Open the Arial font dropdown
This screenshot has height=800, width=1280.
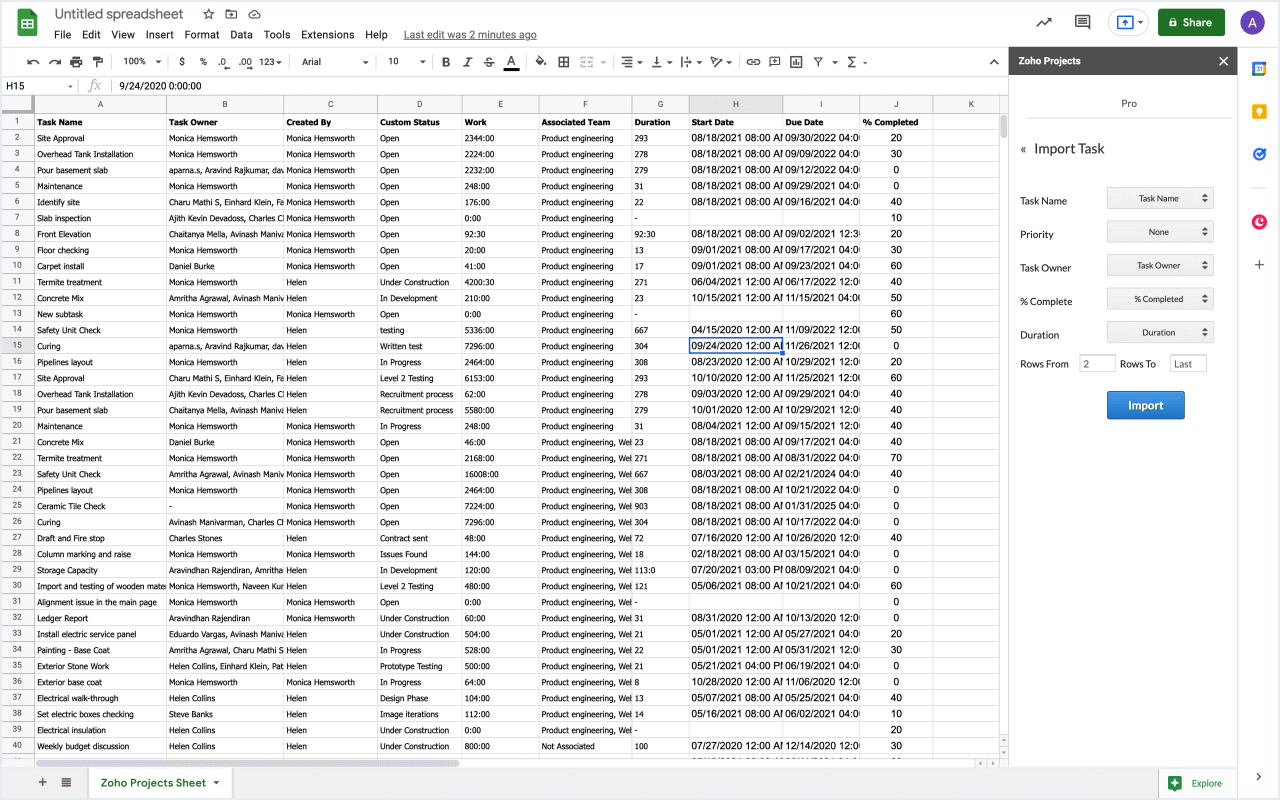tap(335, 62)
